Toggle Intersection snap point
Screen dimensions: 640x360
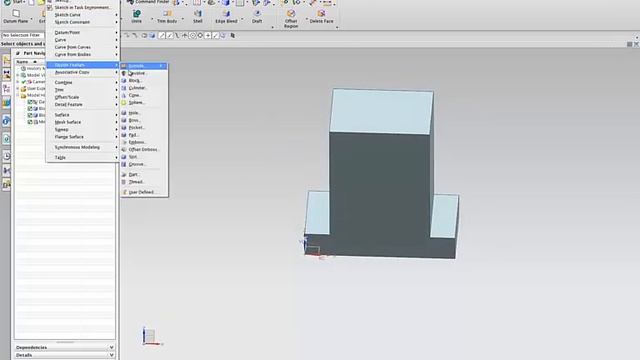(x=185, y=36)
